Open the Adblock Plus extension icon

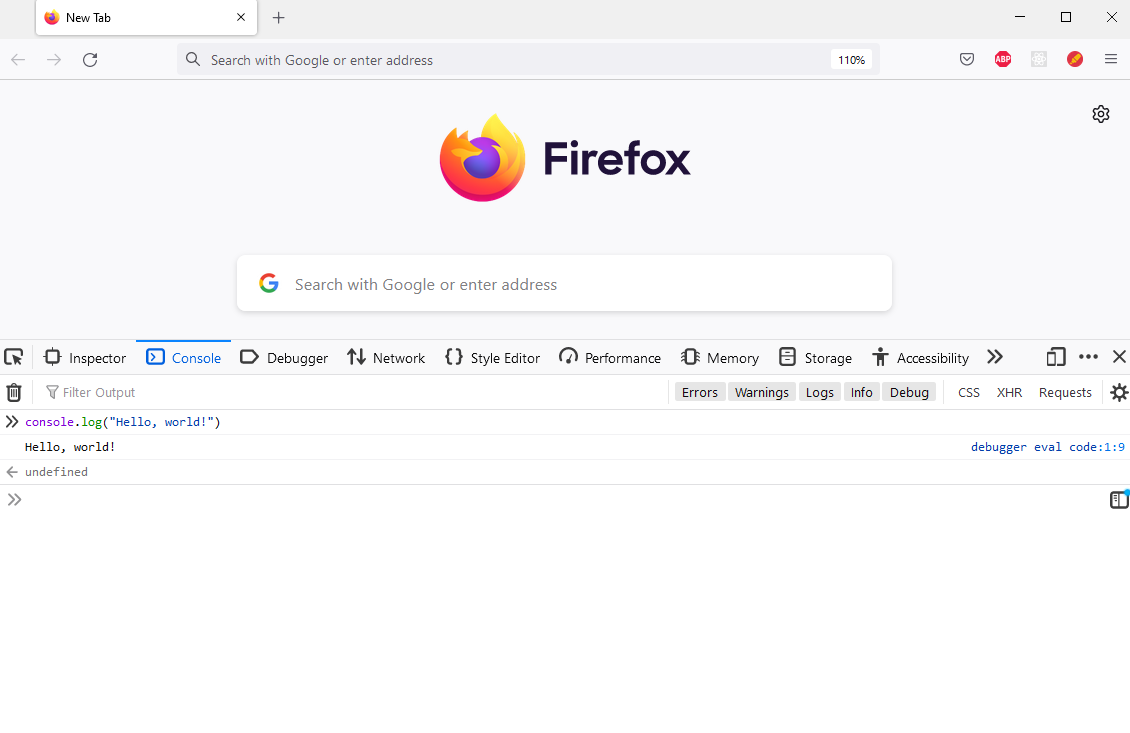pos(1003,59)
